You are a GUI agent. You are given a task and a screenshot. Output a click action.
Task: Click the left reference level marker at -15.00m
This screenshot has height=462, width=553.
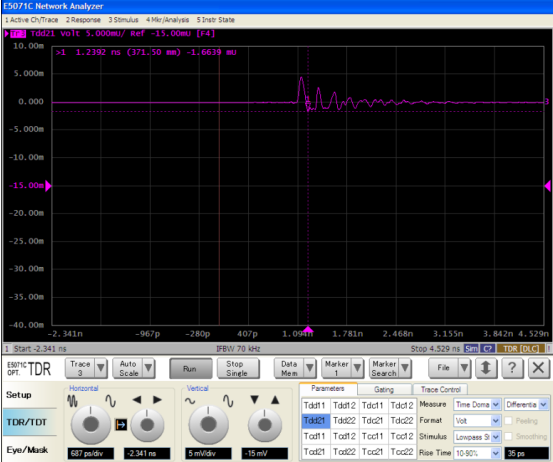(x=48, y=186)
